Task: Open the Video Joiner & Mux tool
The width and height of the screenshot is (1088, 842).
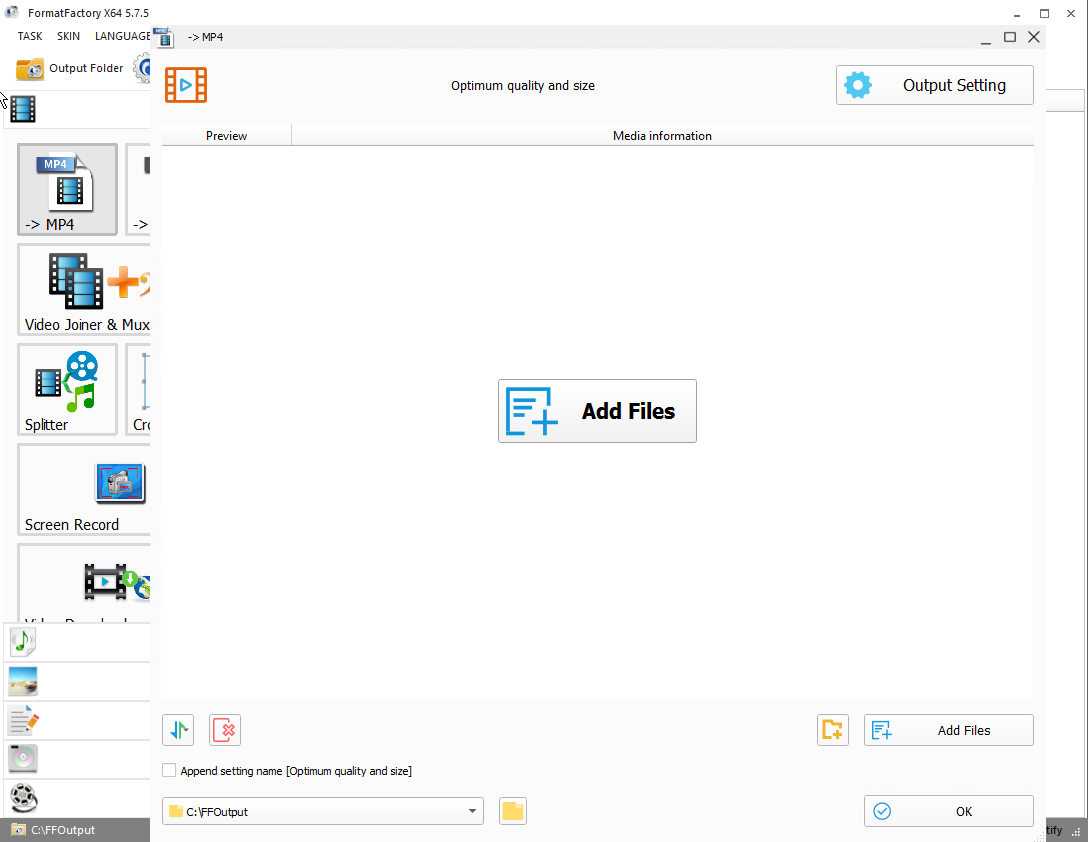Action: [84, 290]
